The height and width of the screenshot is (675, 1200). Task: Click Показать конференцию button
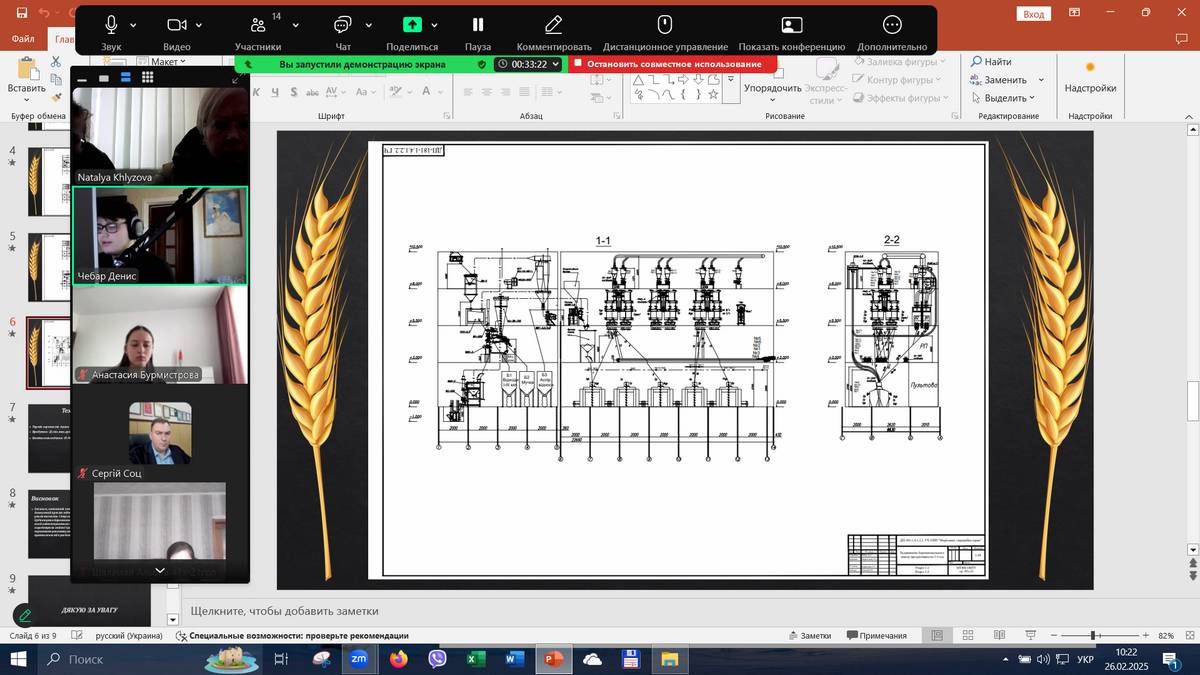click(x=792, y=32)
